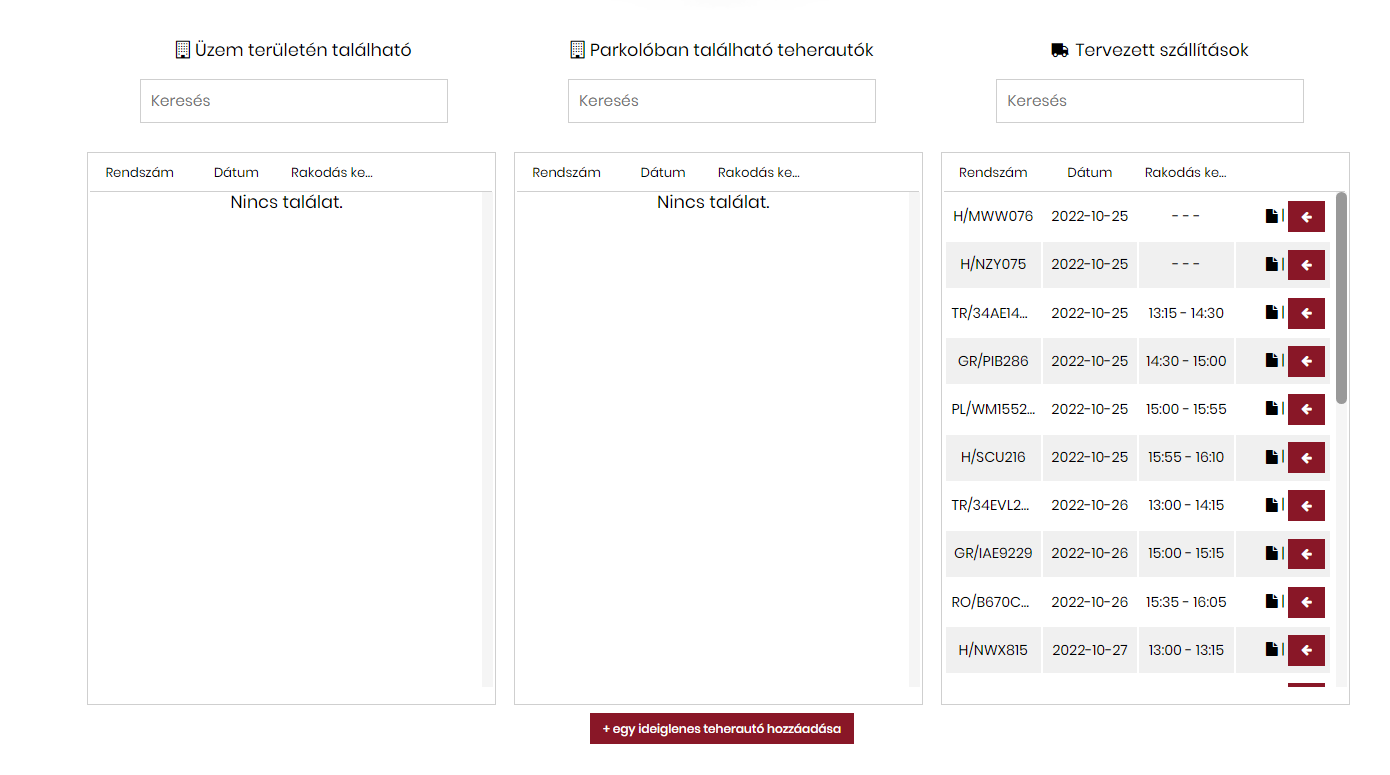Click the scrollbar thumb of the planned shipments list
Image resolution: width=1390 pixels, height=775 pixels.
pos(1341,297)
